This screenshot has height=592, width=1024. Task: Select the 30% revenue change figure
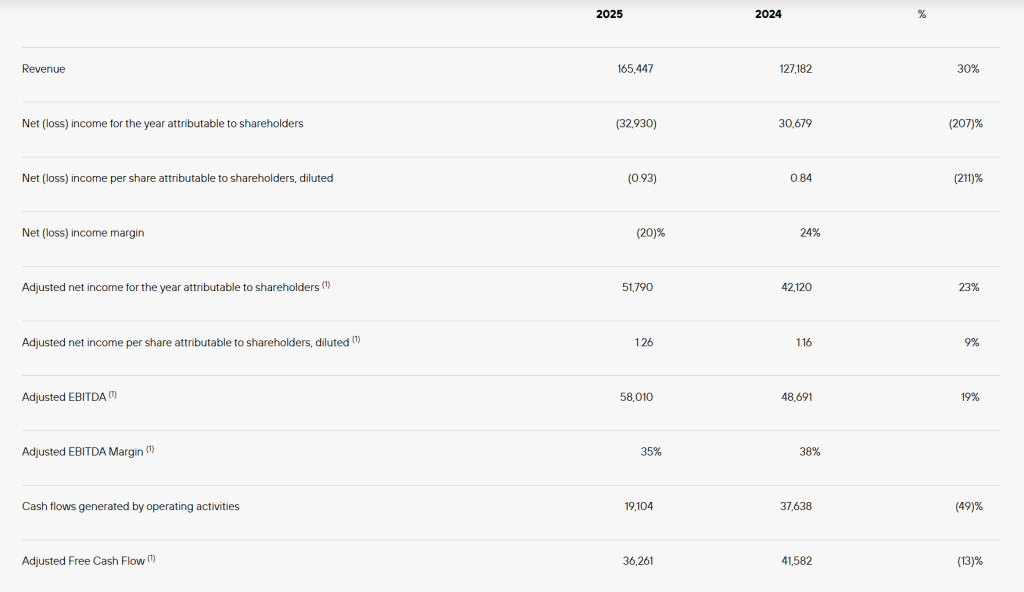(968, 69)
